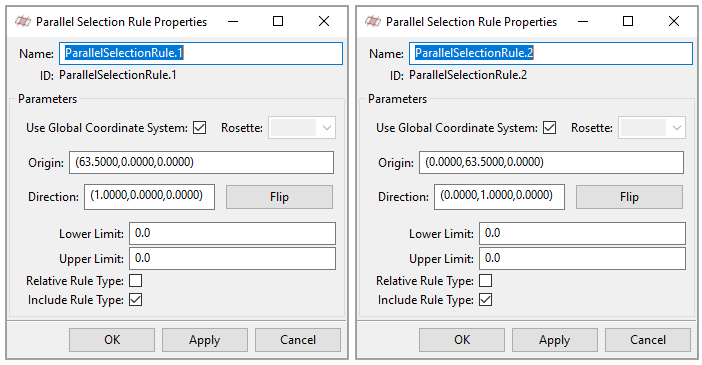Toggle Use Global Coordinate System in ParallelSelectionRule.1 dialog
702x365 pixels.
[x=200, y=128]
